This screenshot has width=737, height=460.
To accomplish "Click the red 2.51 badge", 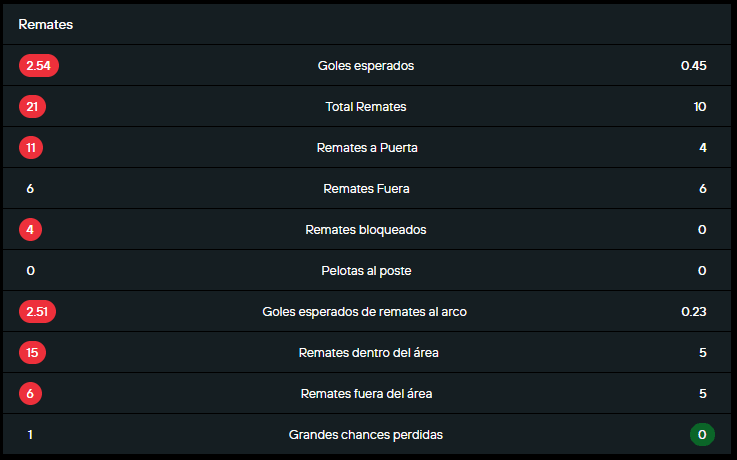I will click(x=38, y=312).
